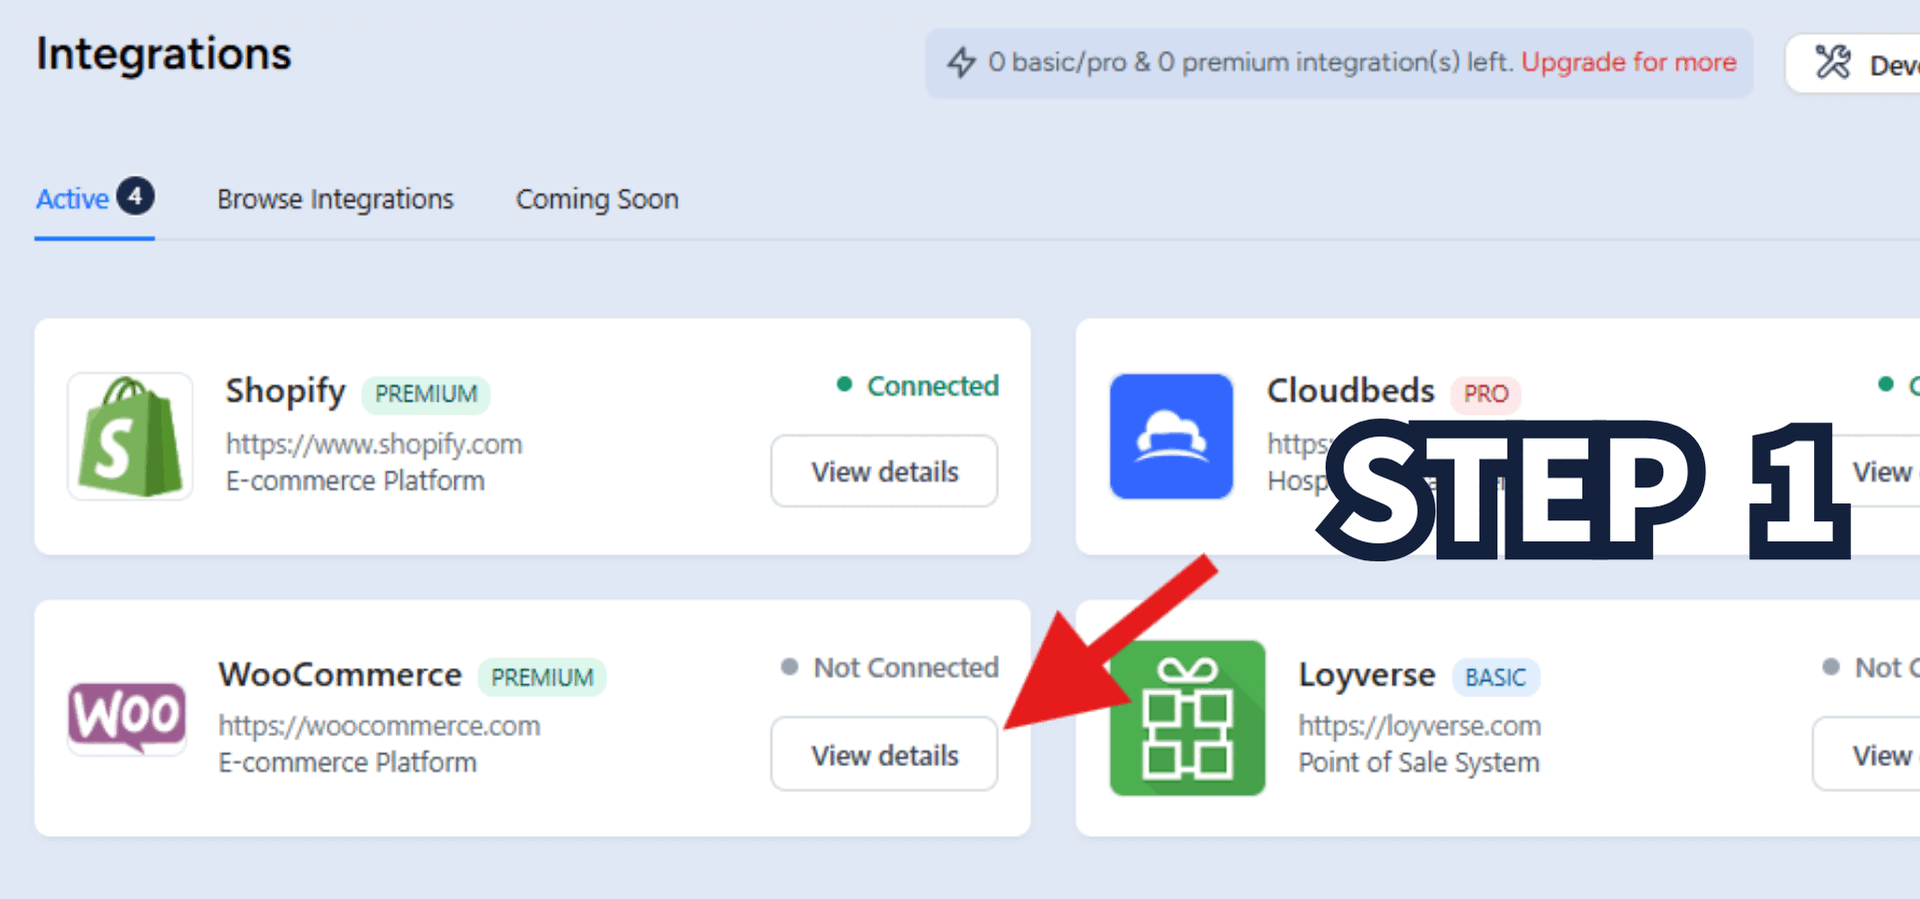Click the Active tab count badge

[x=135, y=196]
